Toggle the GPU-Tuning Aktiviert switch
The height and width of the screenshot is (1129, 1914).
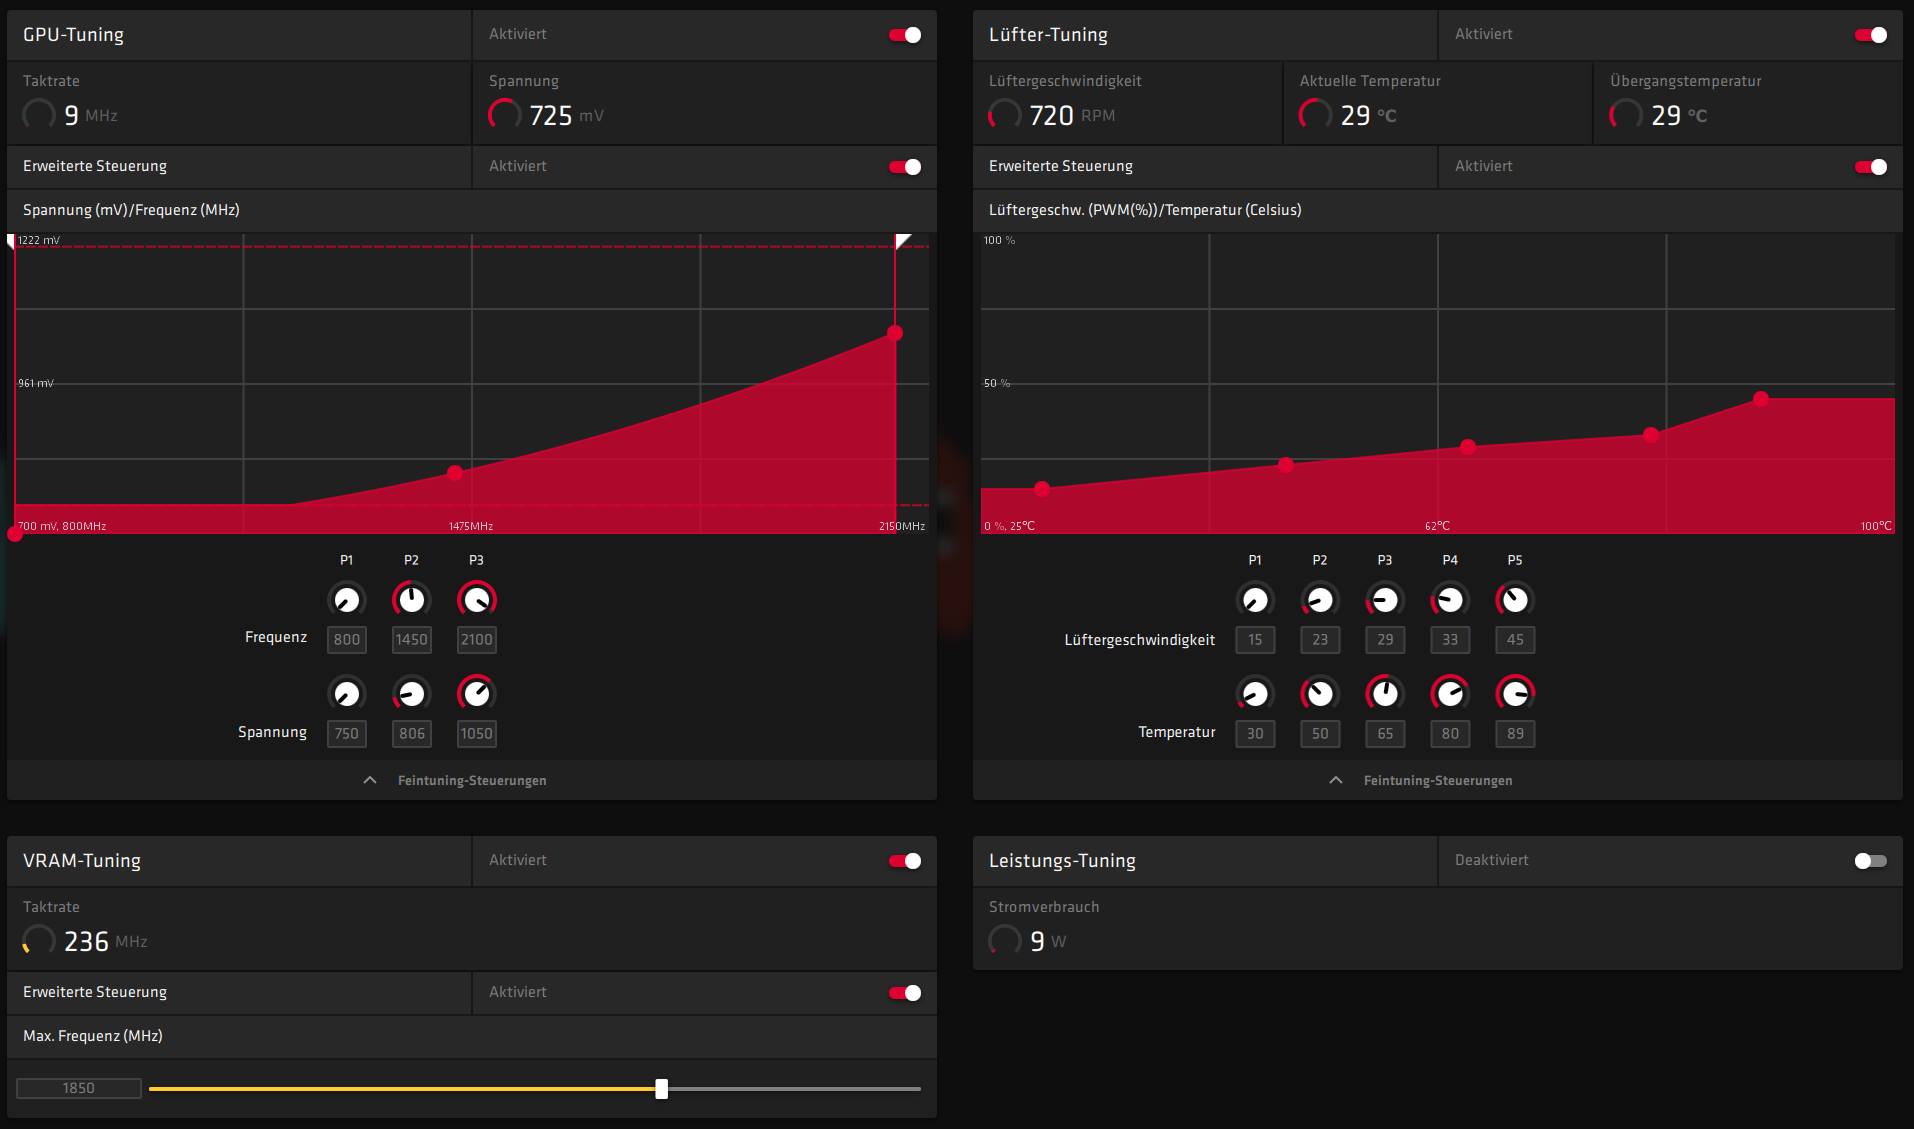point(905,35)
